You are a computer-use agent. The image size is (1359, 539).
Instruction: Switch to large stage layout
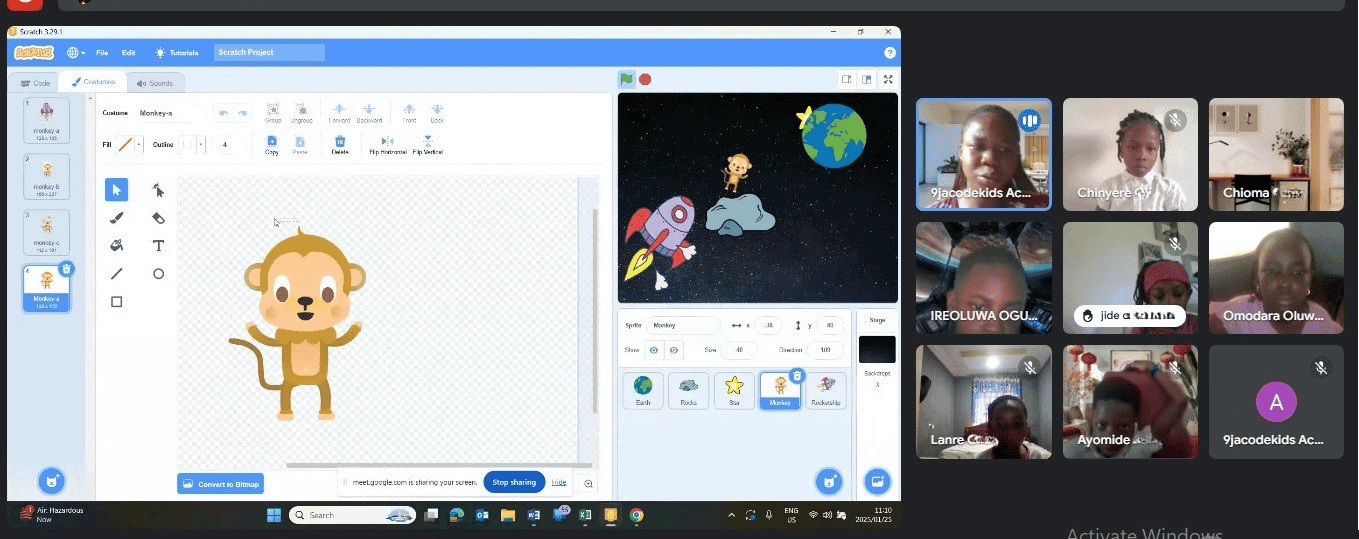coord(866,80)
